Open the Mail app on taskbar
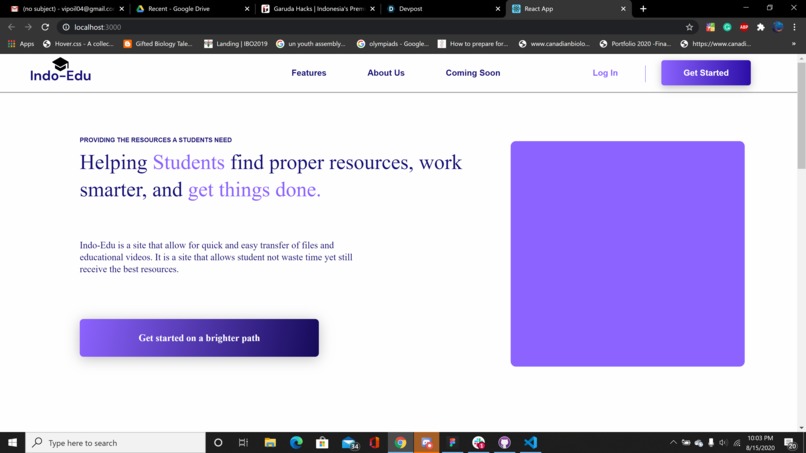The image size is (806, 453). (350, 443)
